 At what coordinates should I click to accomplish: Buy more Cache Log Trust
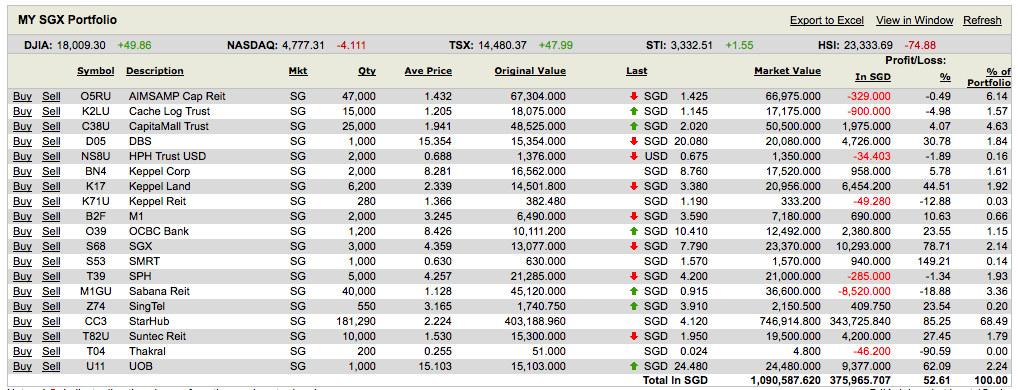pos(22,111)
